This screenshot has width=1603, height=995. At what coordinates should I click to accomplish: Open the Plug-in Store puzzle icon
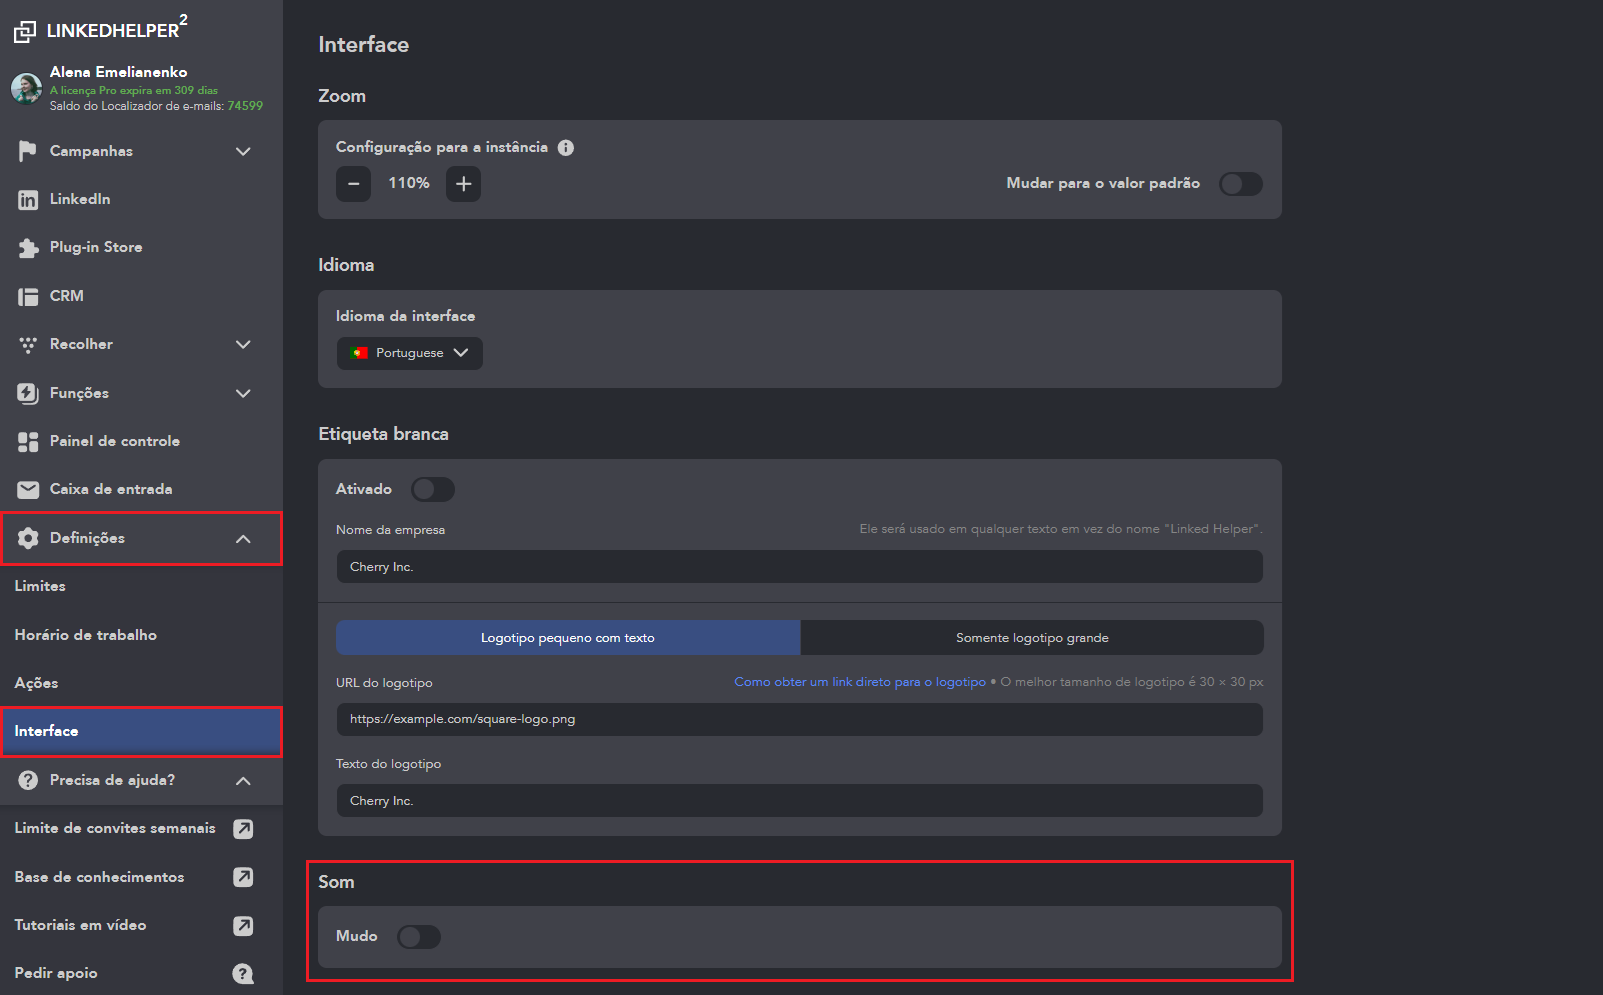coord(27,248)
